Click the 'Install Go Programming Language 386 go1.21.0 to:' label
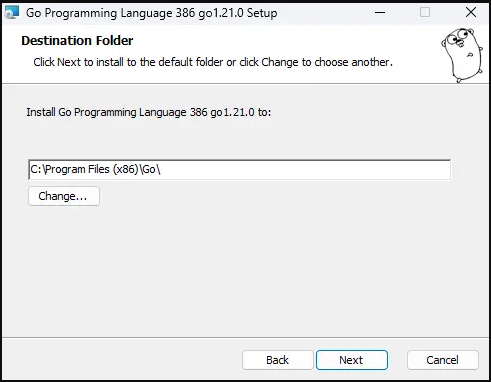Image resolution: width=491 pixels, height=382 pixels. (x=149, y=112)
